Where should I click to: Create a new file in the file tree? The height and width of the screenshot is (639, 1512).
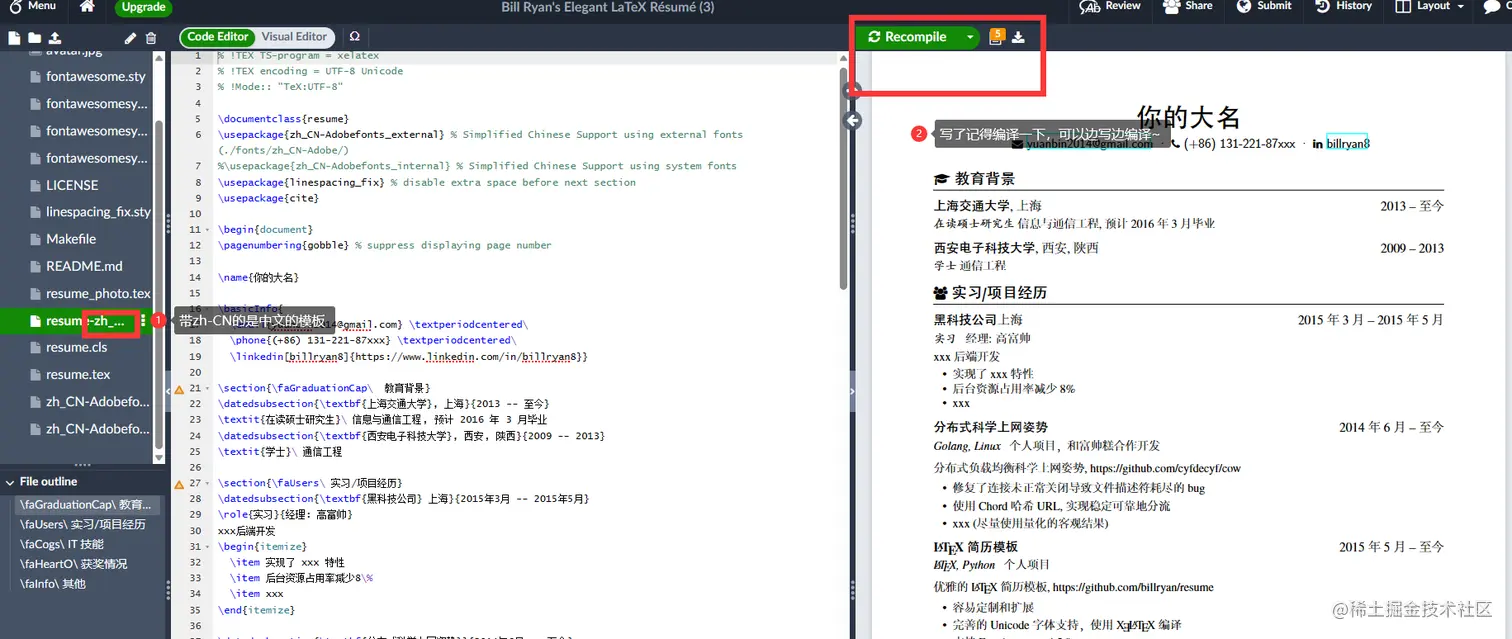(x=14, y=38)
